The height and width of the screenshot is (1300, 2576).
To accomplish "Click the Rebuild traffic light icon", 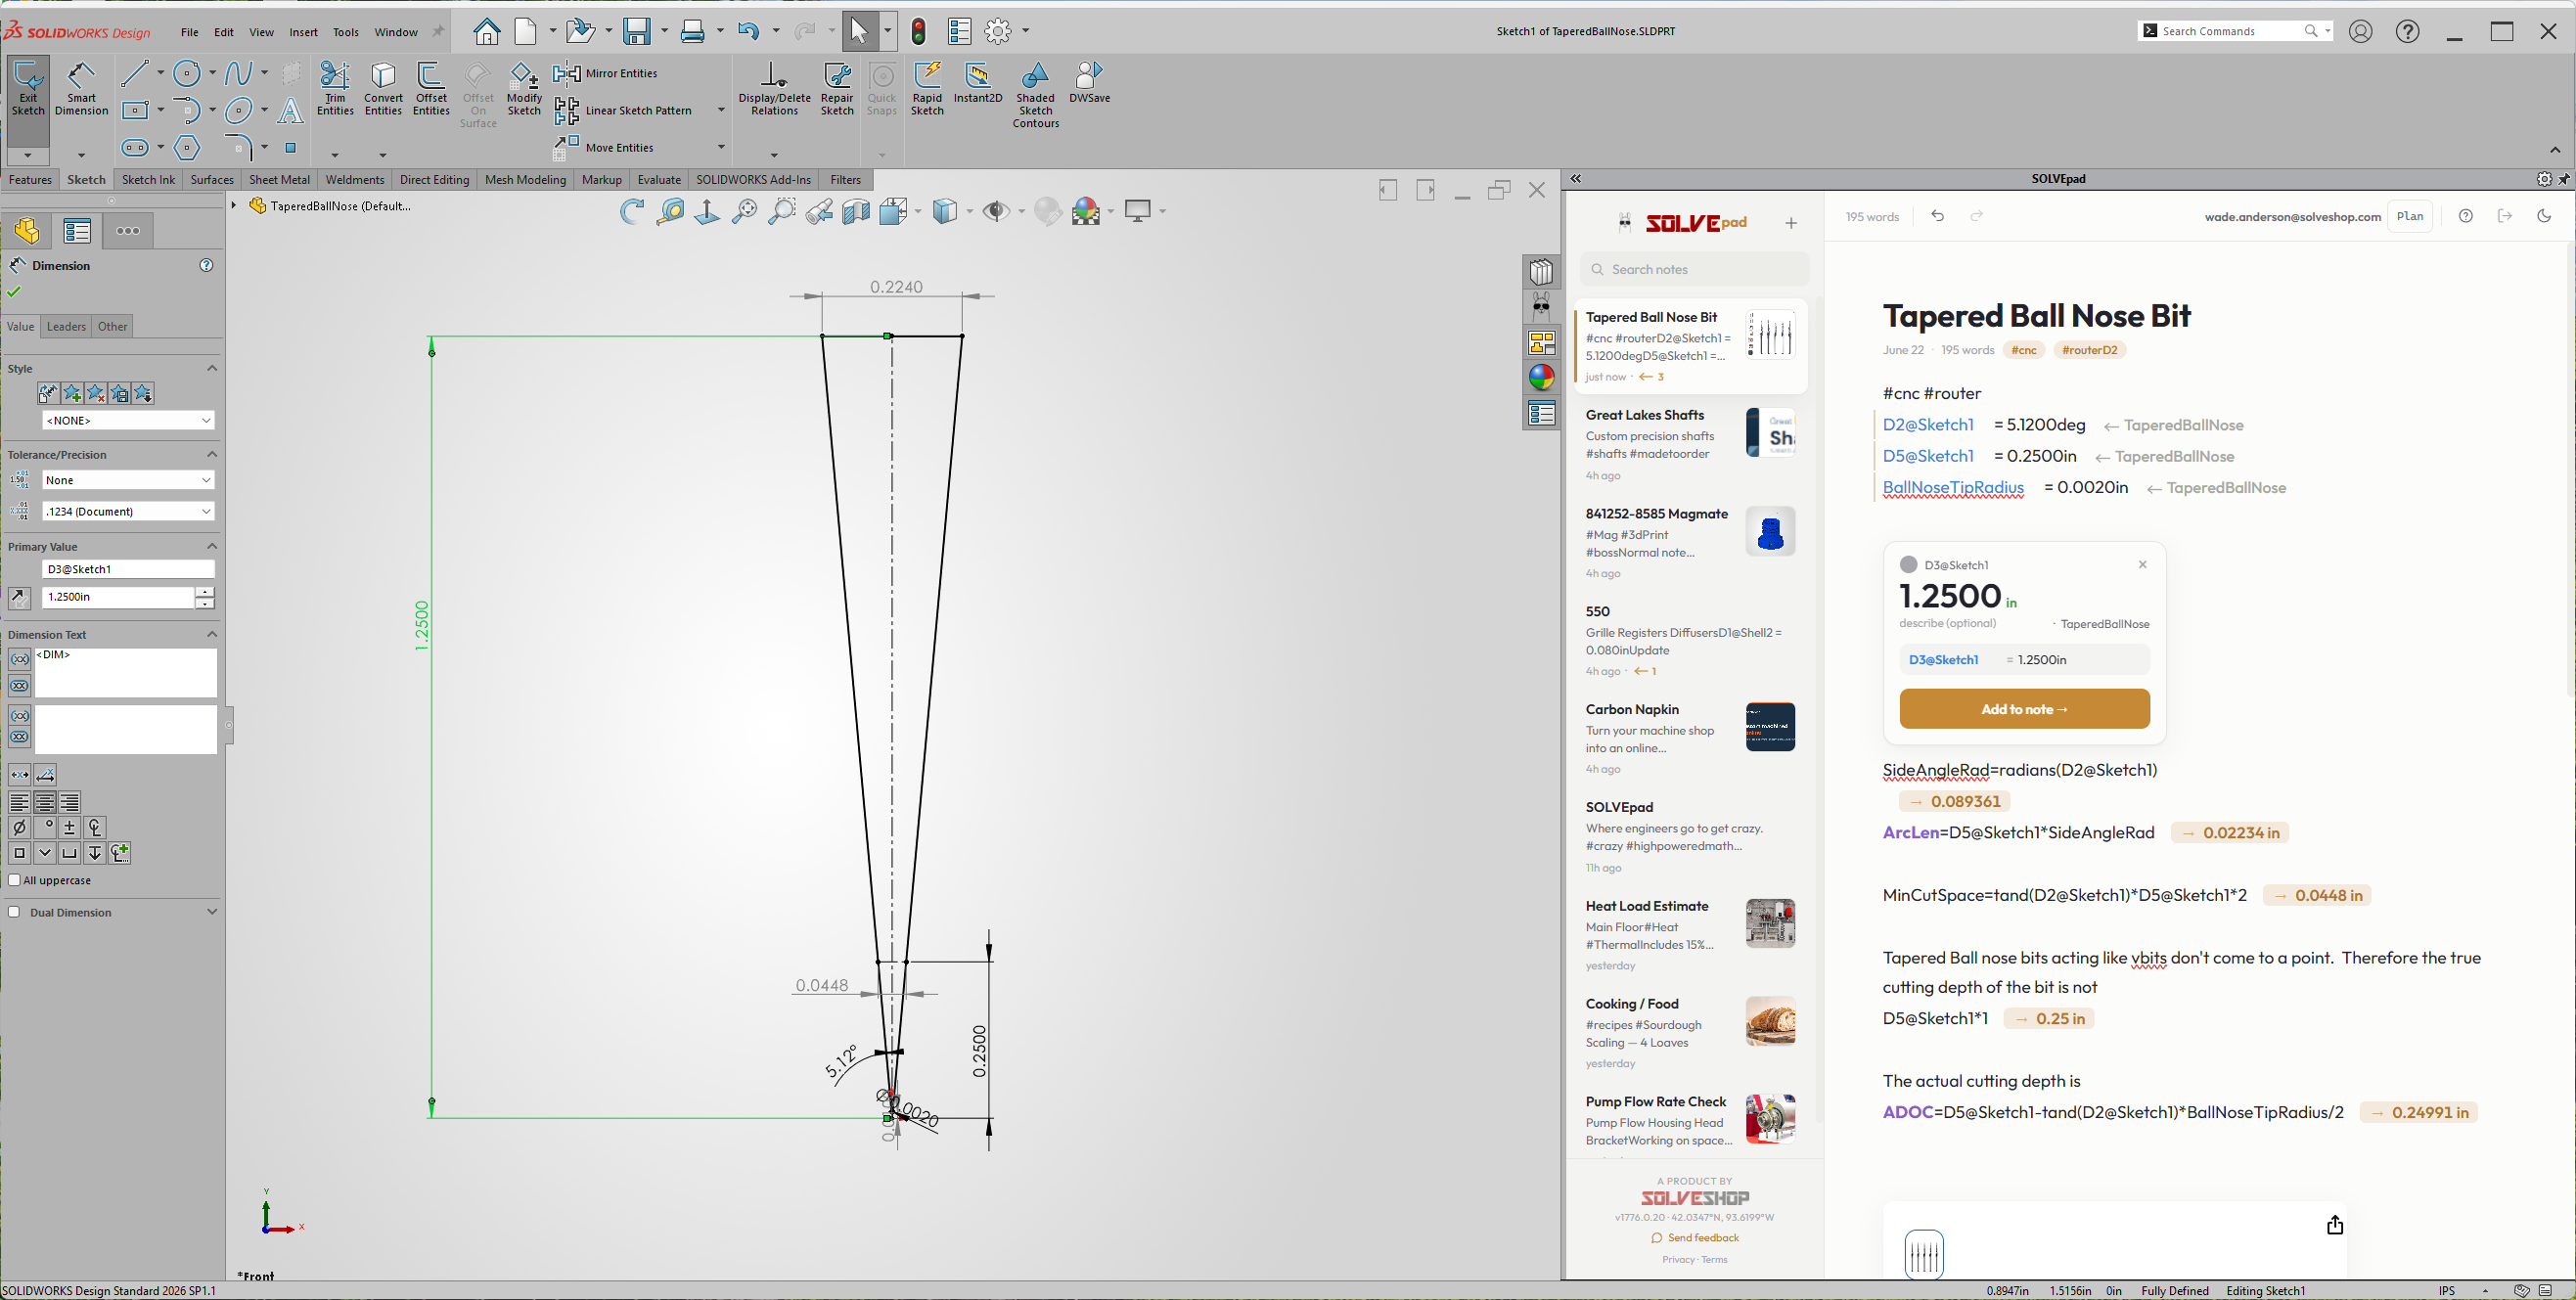I will click(x=918, y=31).
